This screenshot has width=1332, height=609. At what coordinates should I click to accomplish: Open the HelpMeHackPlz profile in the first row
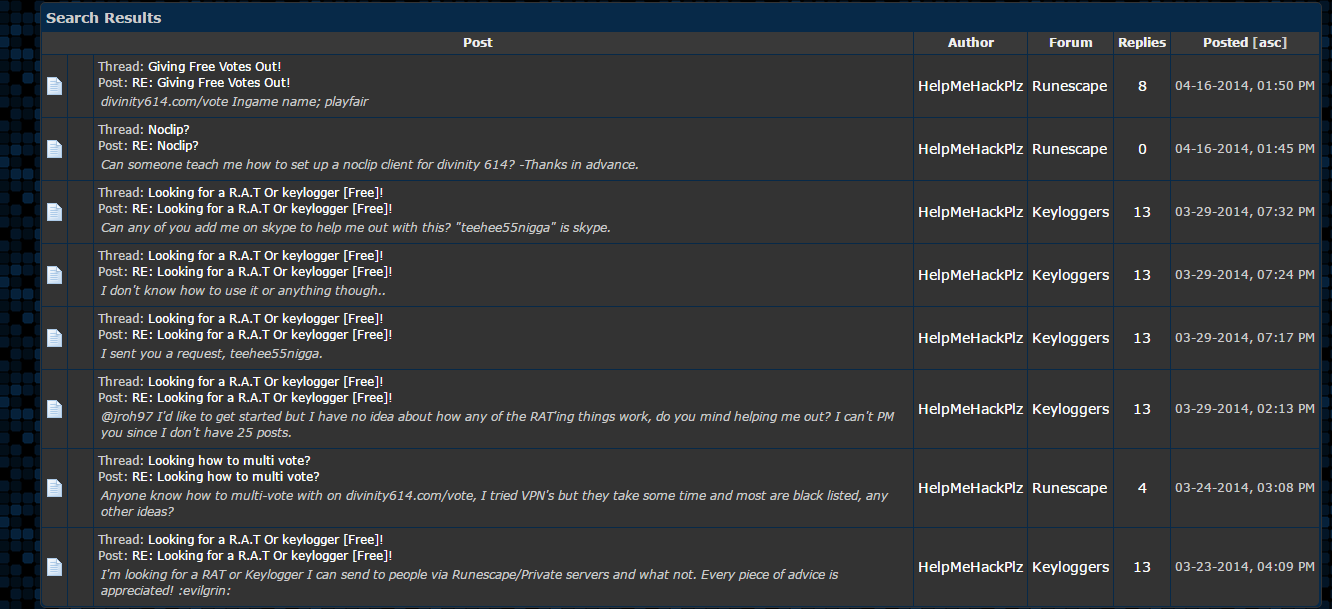[x=970, y=86]
